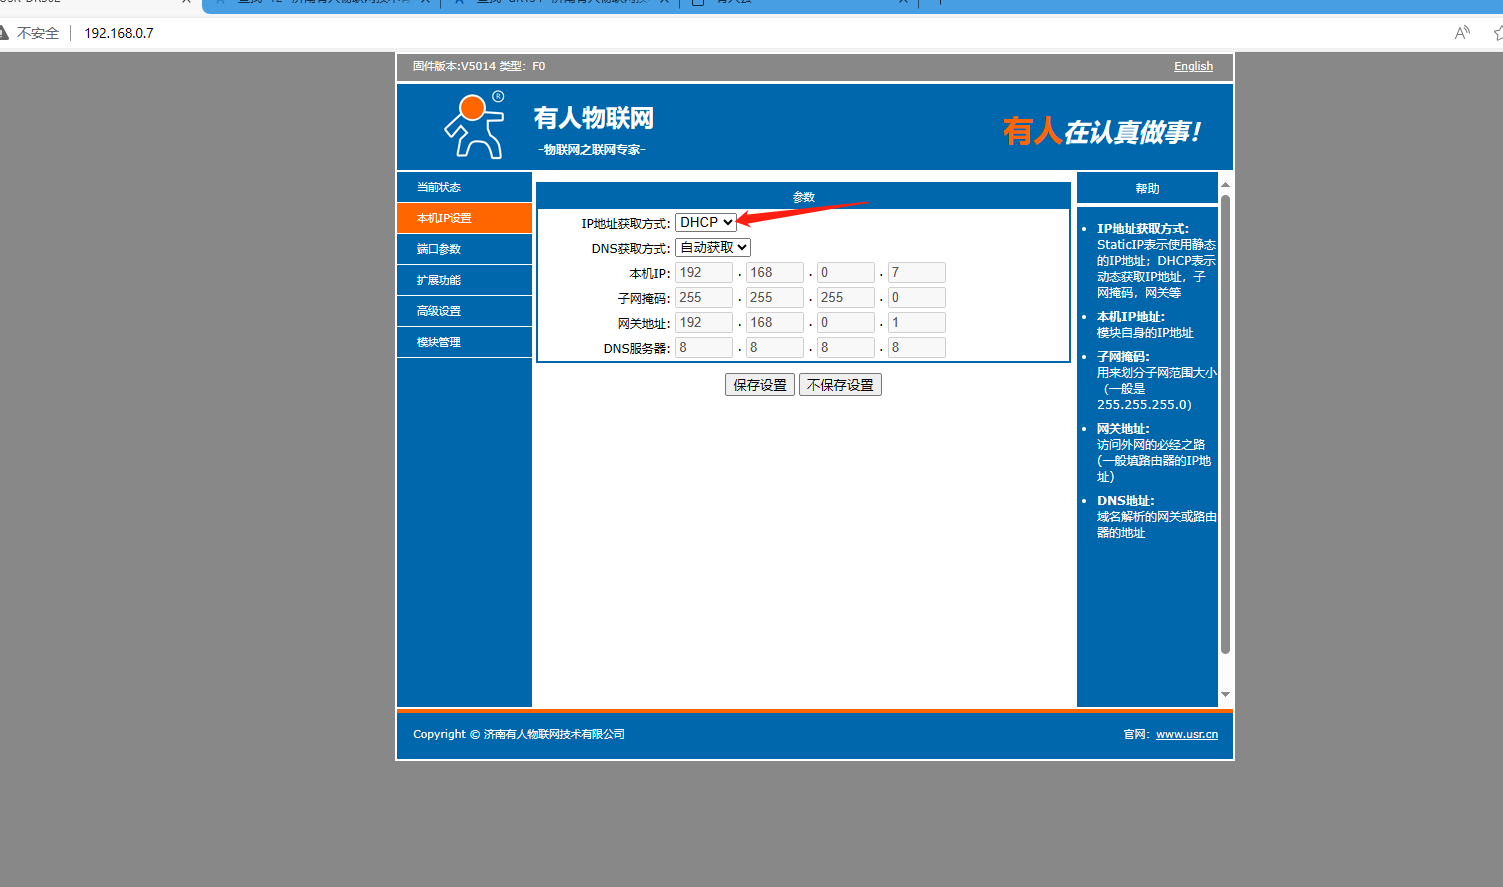Click the DNS获取方式 field label
Viewport: 1503px width, 887px height.
tap(631, 249)
